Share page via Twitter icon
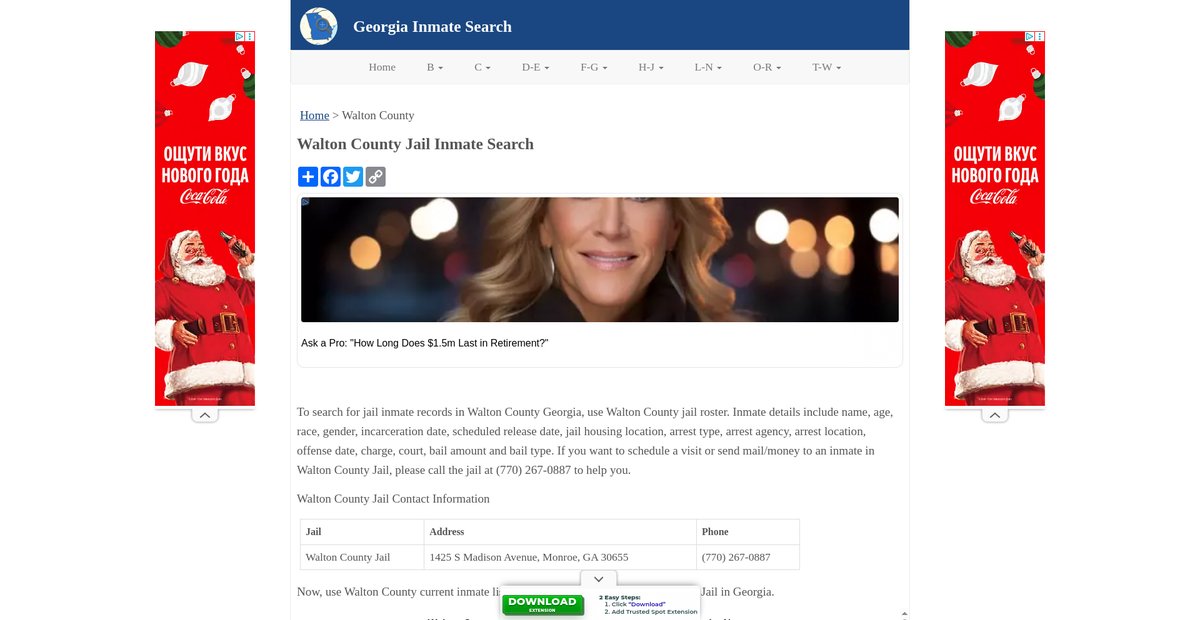Image resolution: width=1200 pixels, height=620 pixels. click(x=353, y=177)
